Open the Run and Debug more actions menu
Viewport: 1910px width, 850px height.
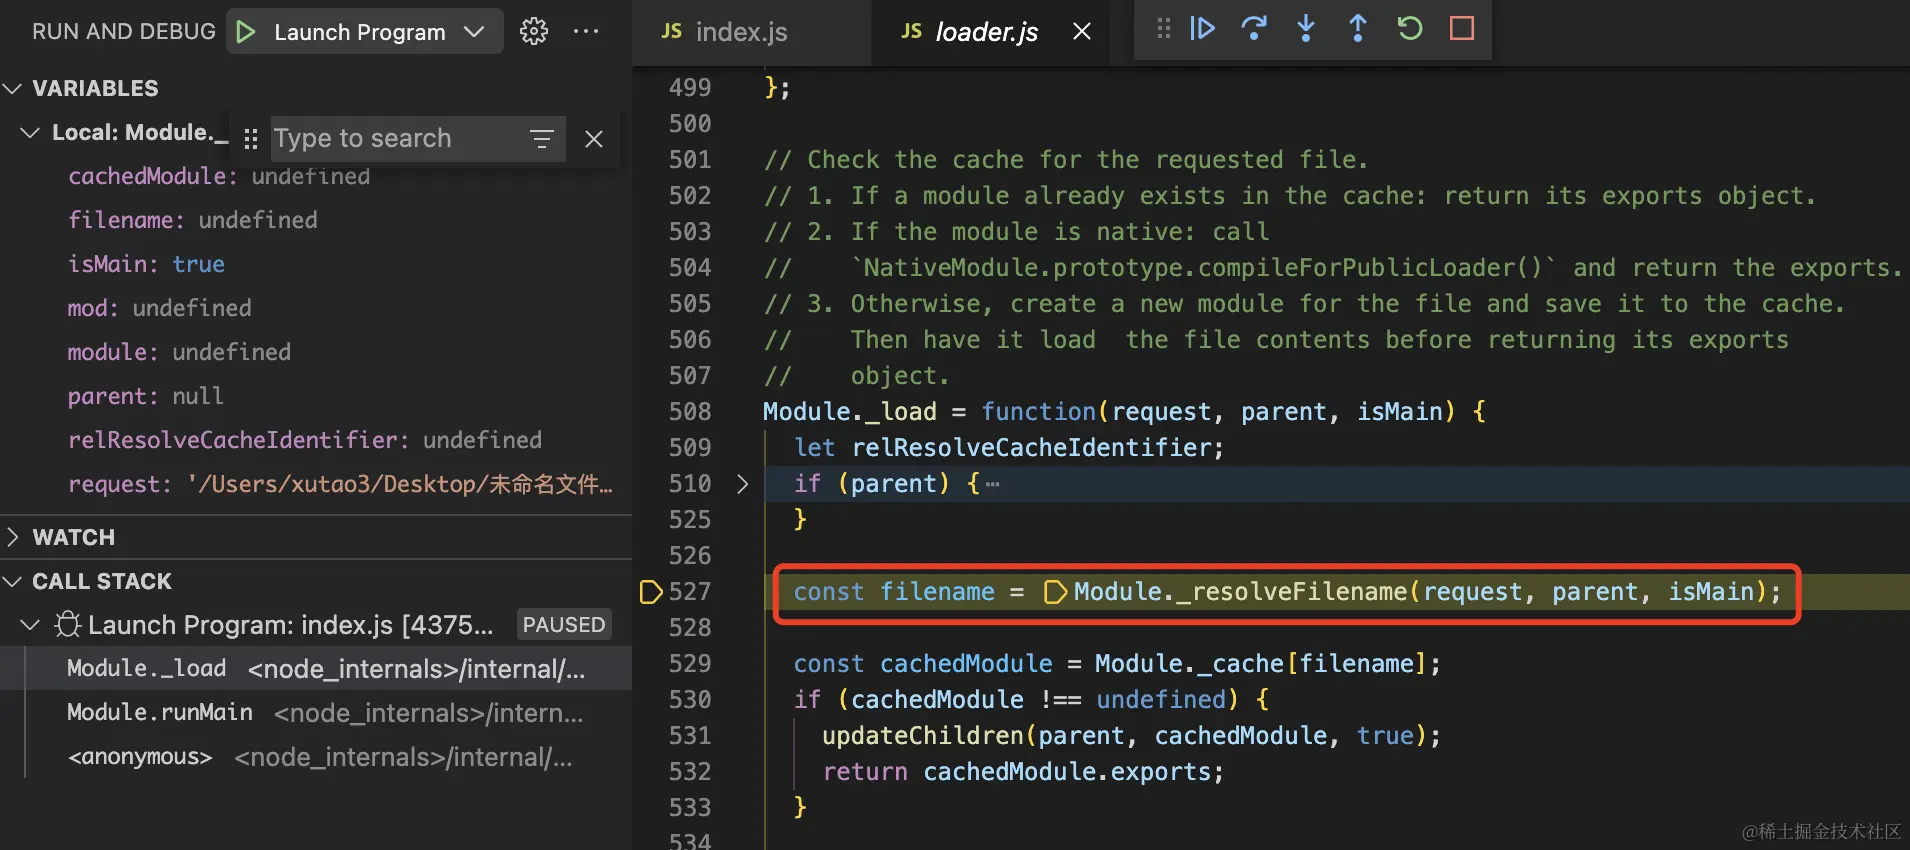tap(586, 32)
